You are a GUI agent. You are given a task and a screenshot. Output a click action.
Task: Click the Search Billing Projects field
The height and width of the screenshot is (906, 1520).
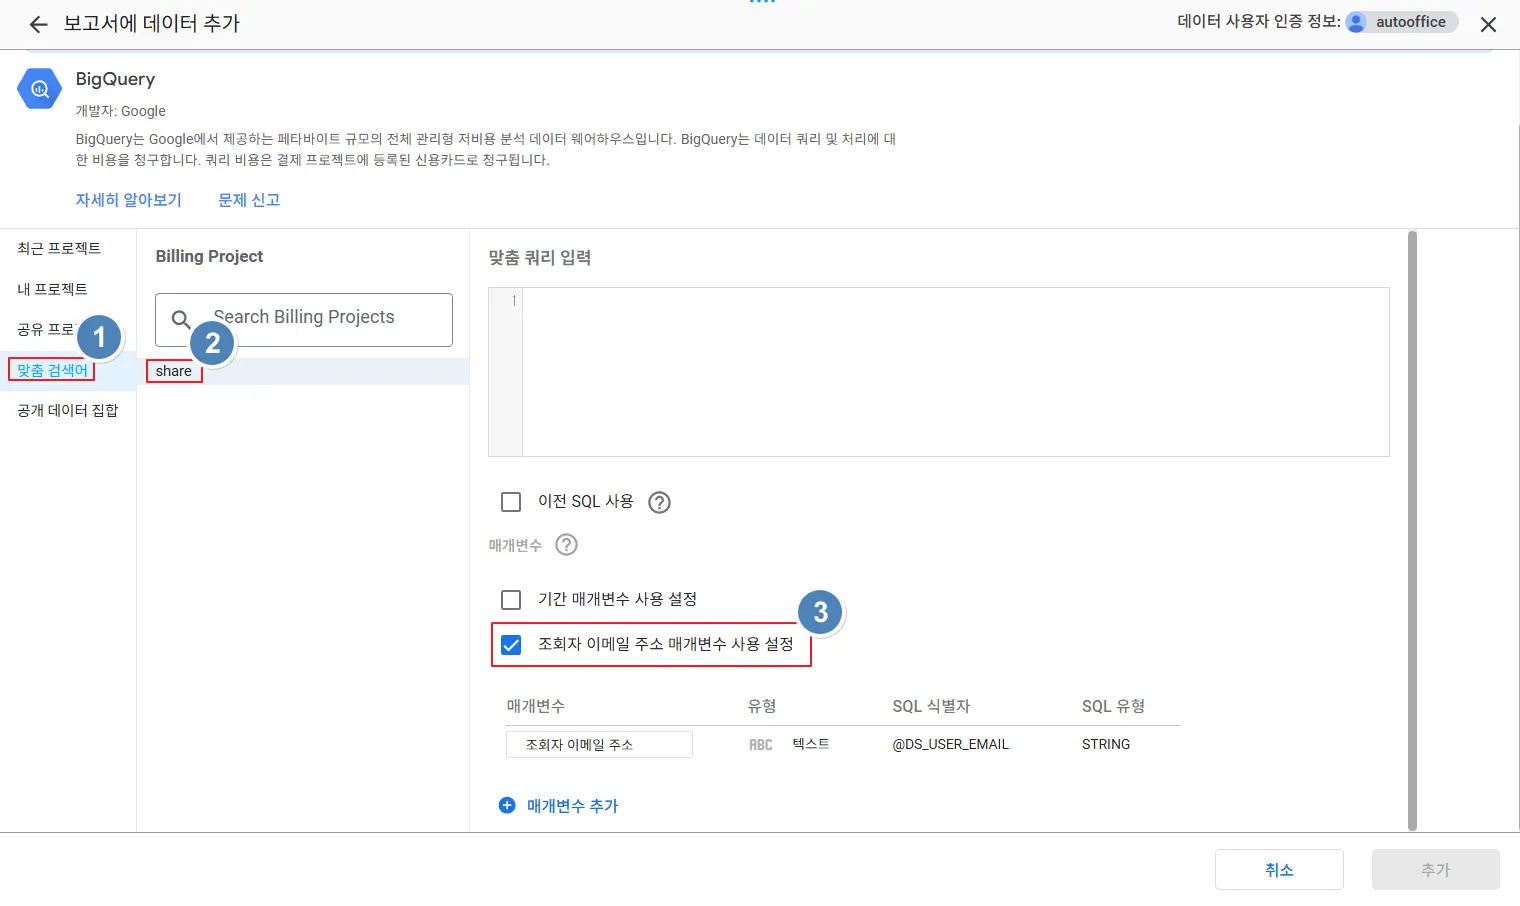point(304,319)
